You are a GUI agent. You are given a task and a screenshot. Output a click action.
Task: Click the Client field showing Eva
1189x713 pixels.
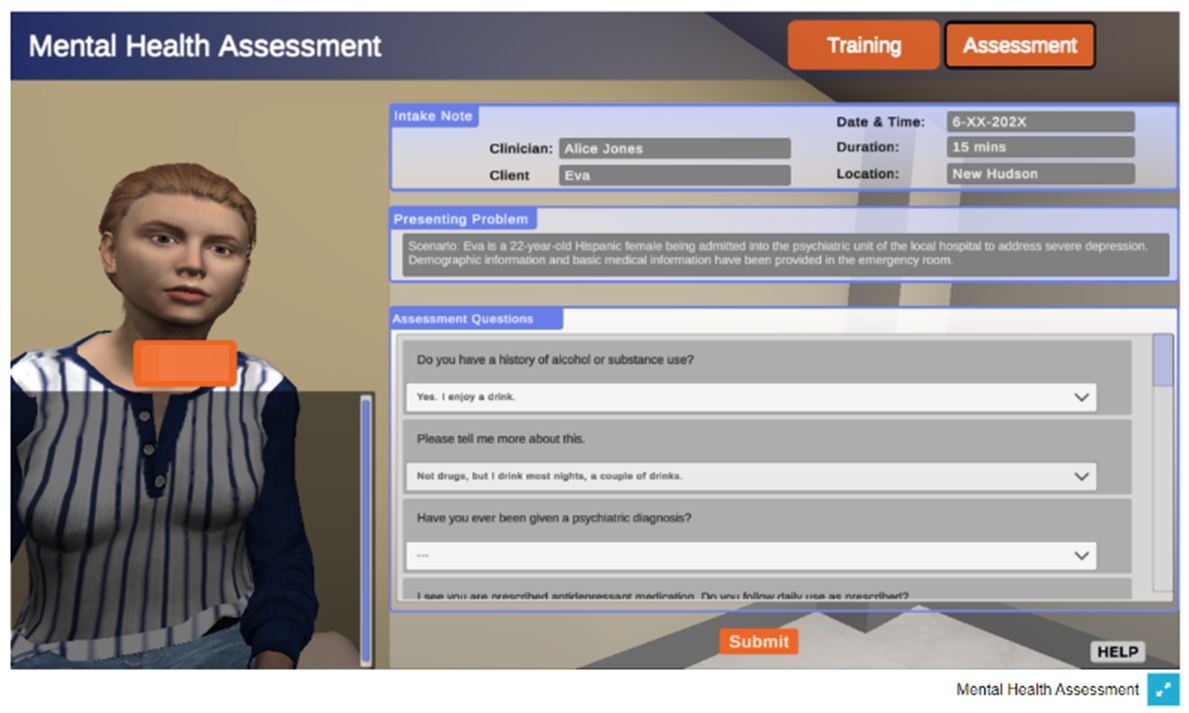click(674, 175)
